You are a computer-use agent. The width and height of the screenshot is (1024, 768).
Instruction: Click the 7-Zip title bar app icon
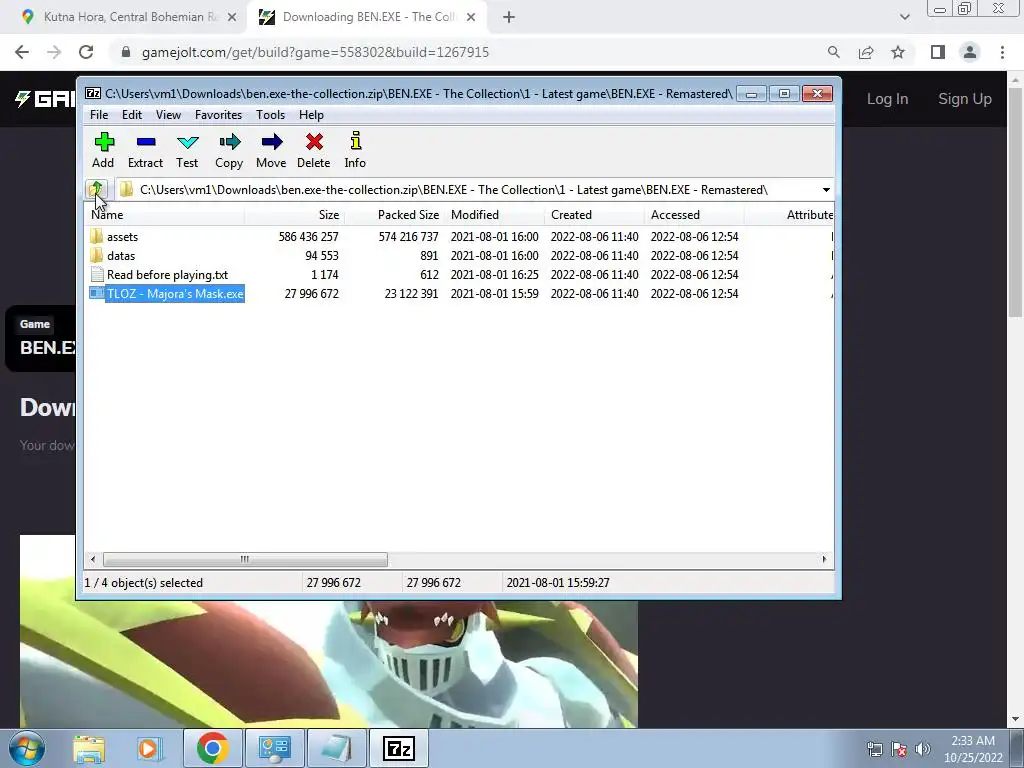[93, 93]
